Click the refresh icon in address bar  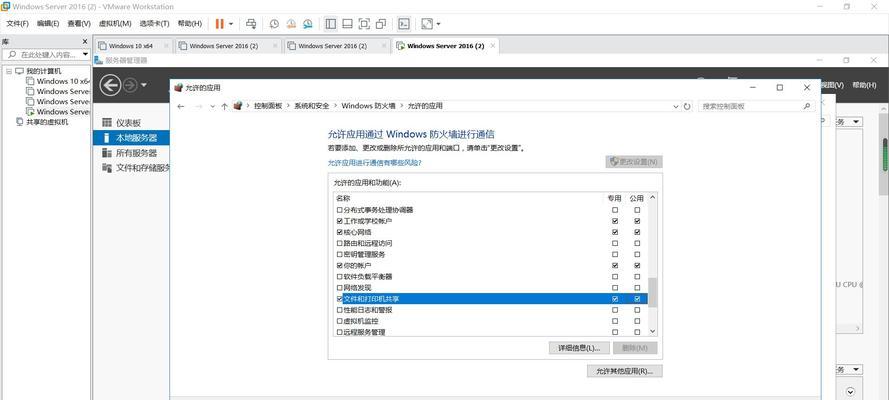pyautogui.click(x=687, y=106)
